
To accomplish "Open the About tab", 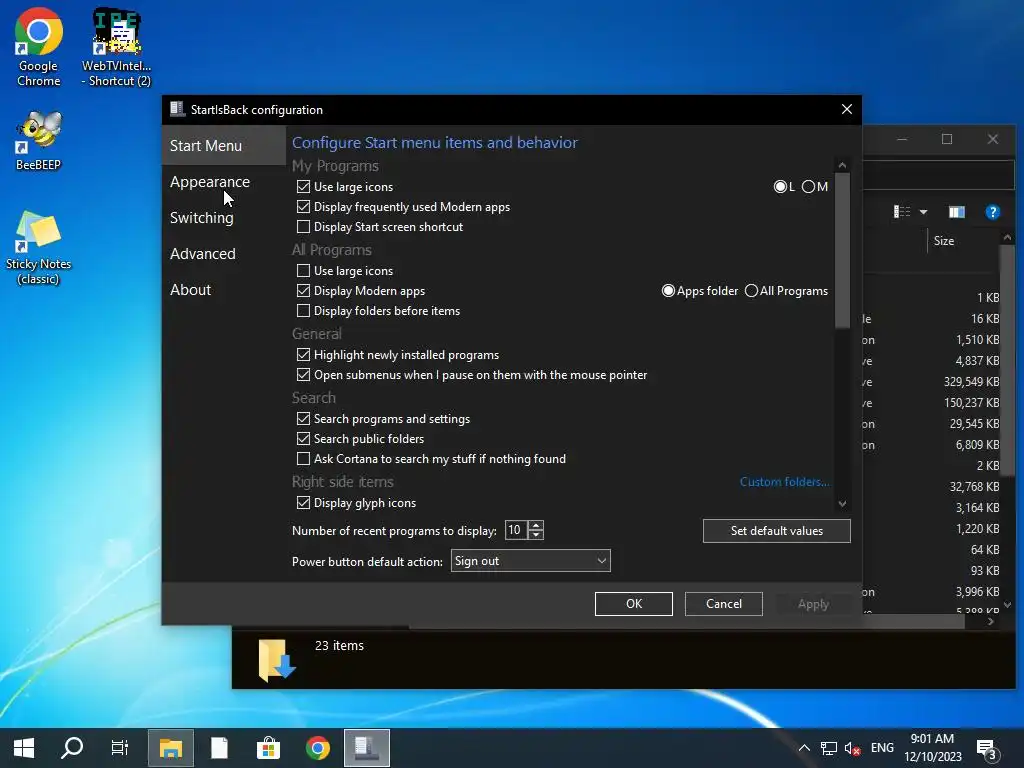I will (191, 289).
